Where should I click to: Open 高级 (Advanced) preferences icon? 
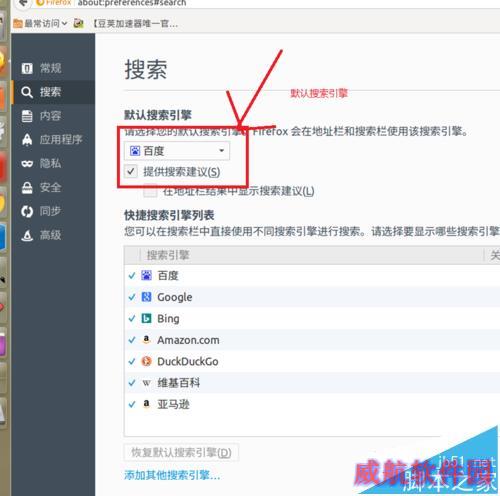[27, 235]
